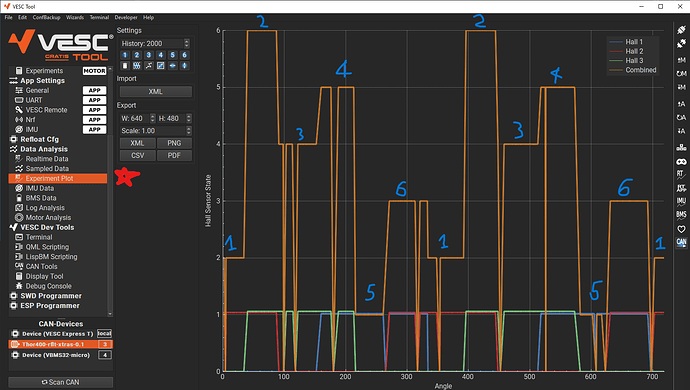Click the sidebar tree scrollbar

[110, 191]
